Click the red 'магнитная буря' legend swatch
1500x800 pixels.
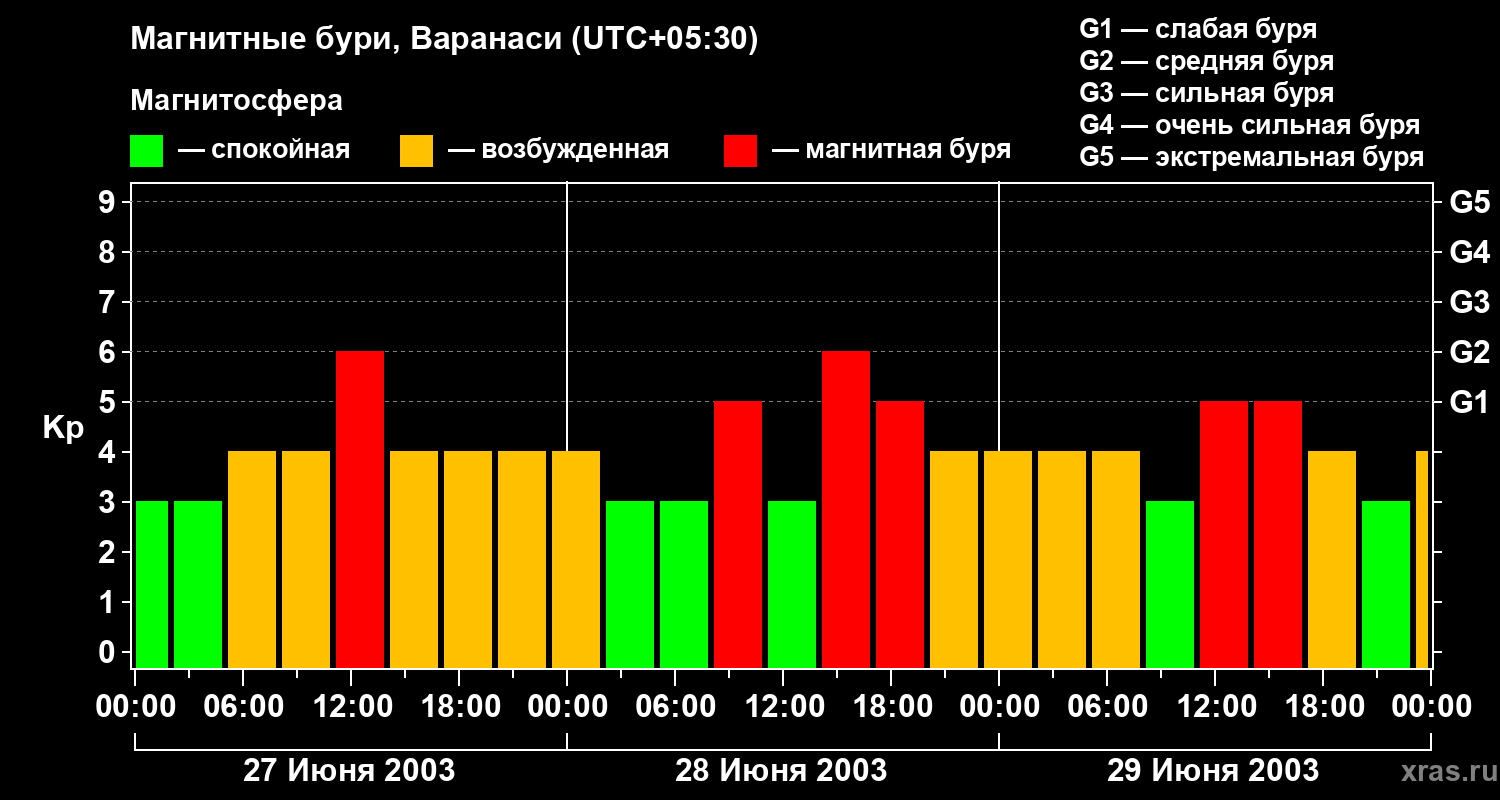click(740, 151)
